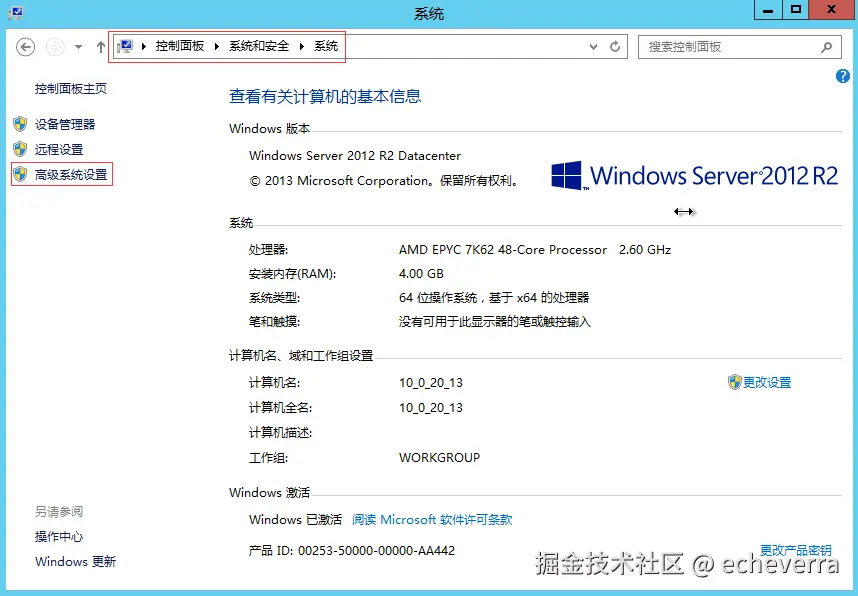Image resolution: width=858 pixels, height=596 pixels.
Task: Select 系统和安全 in the breadcrumb
Action: 259,46
